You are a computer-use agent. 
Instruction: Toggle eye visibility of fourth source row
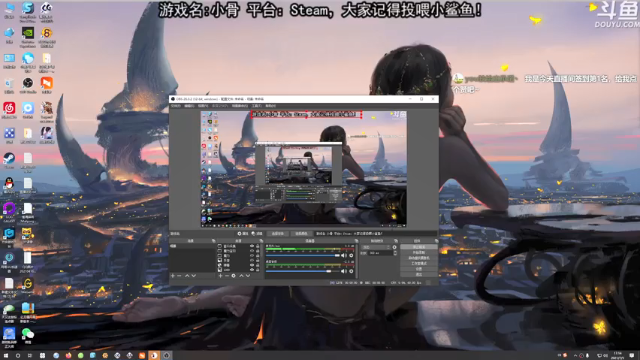tap(252, 260)
